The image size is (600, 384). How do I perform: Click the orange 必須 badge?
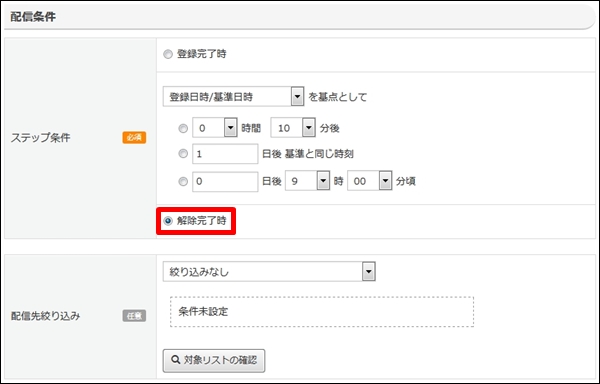(134, 137)
